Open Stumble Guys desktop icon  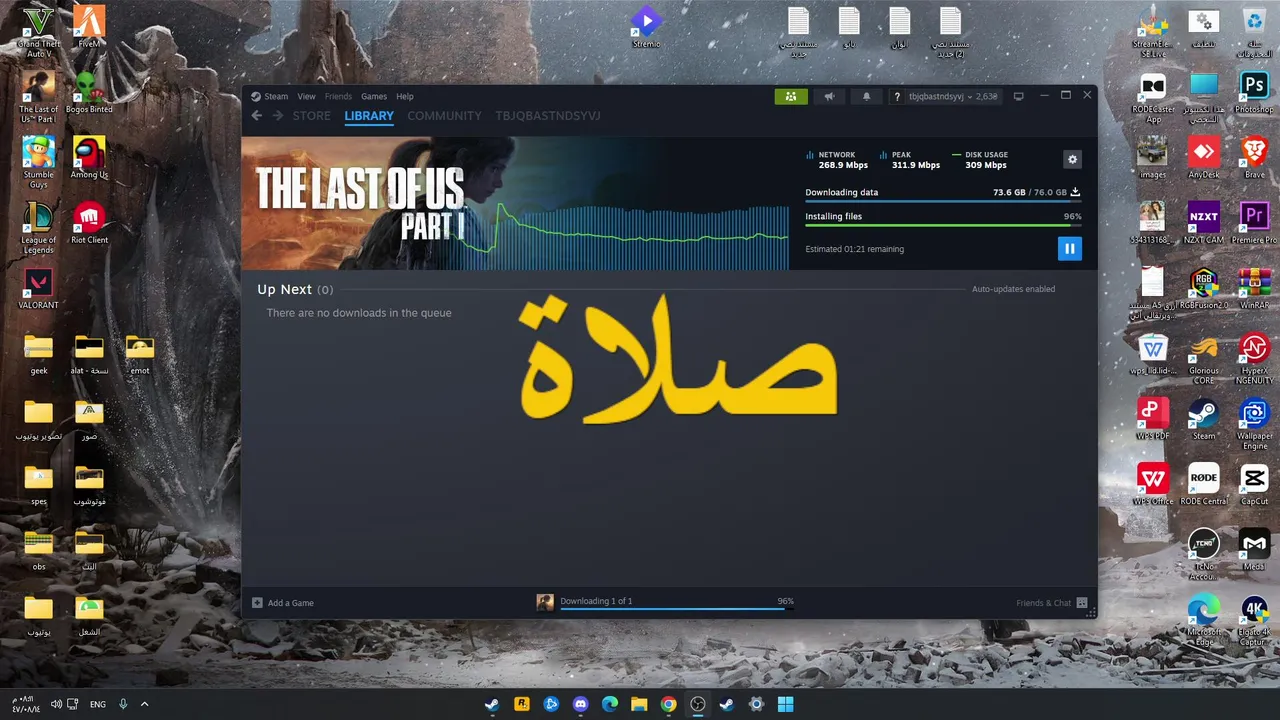(x=38, y=162)
